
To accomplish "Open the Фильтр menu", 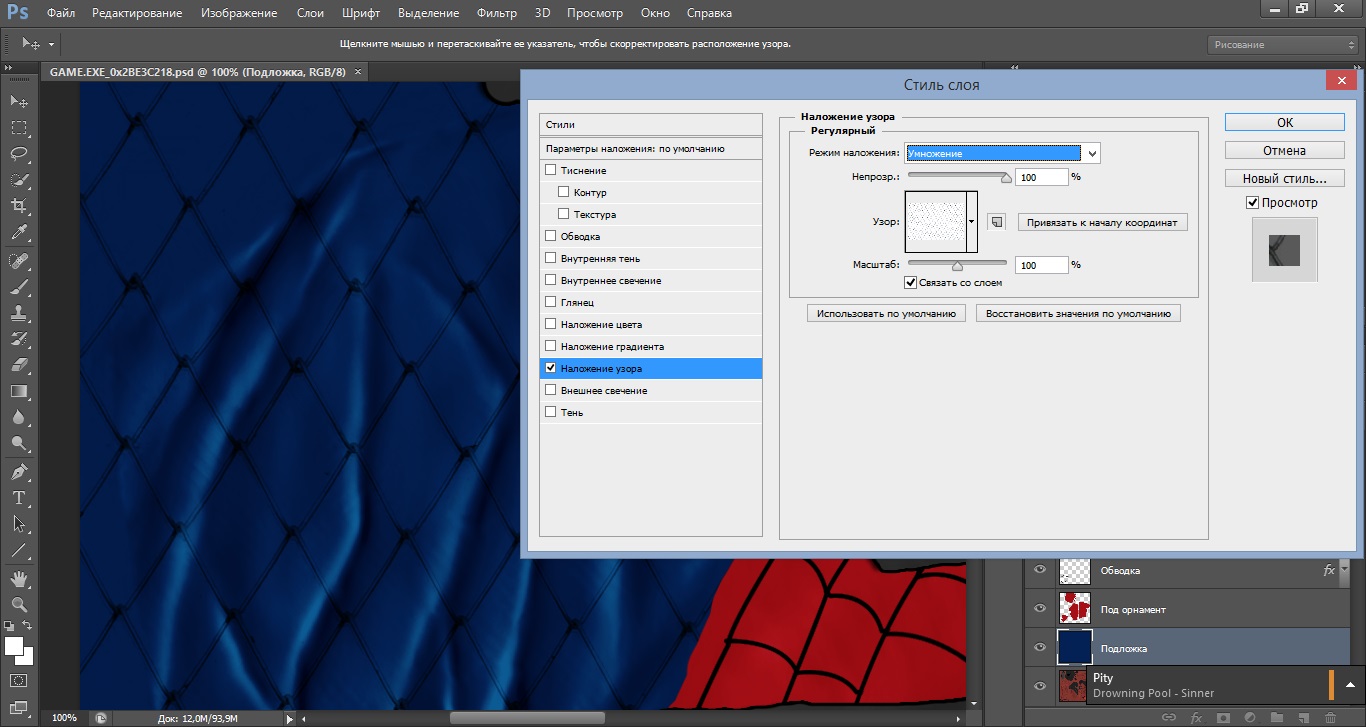I will [497, 13].
